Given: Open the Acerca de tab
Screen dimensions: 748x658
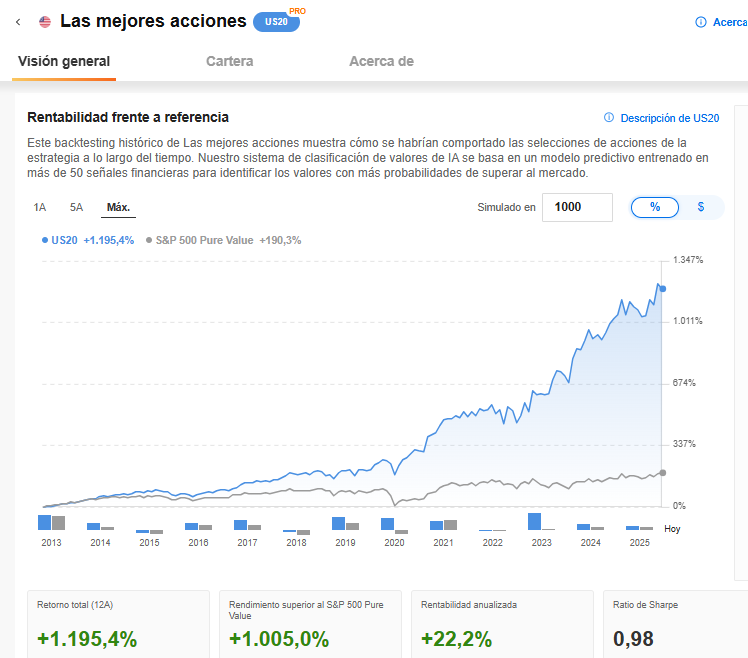Looking at the screenshot, I should tap(381, 61).
